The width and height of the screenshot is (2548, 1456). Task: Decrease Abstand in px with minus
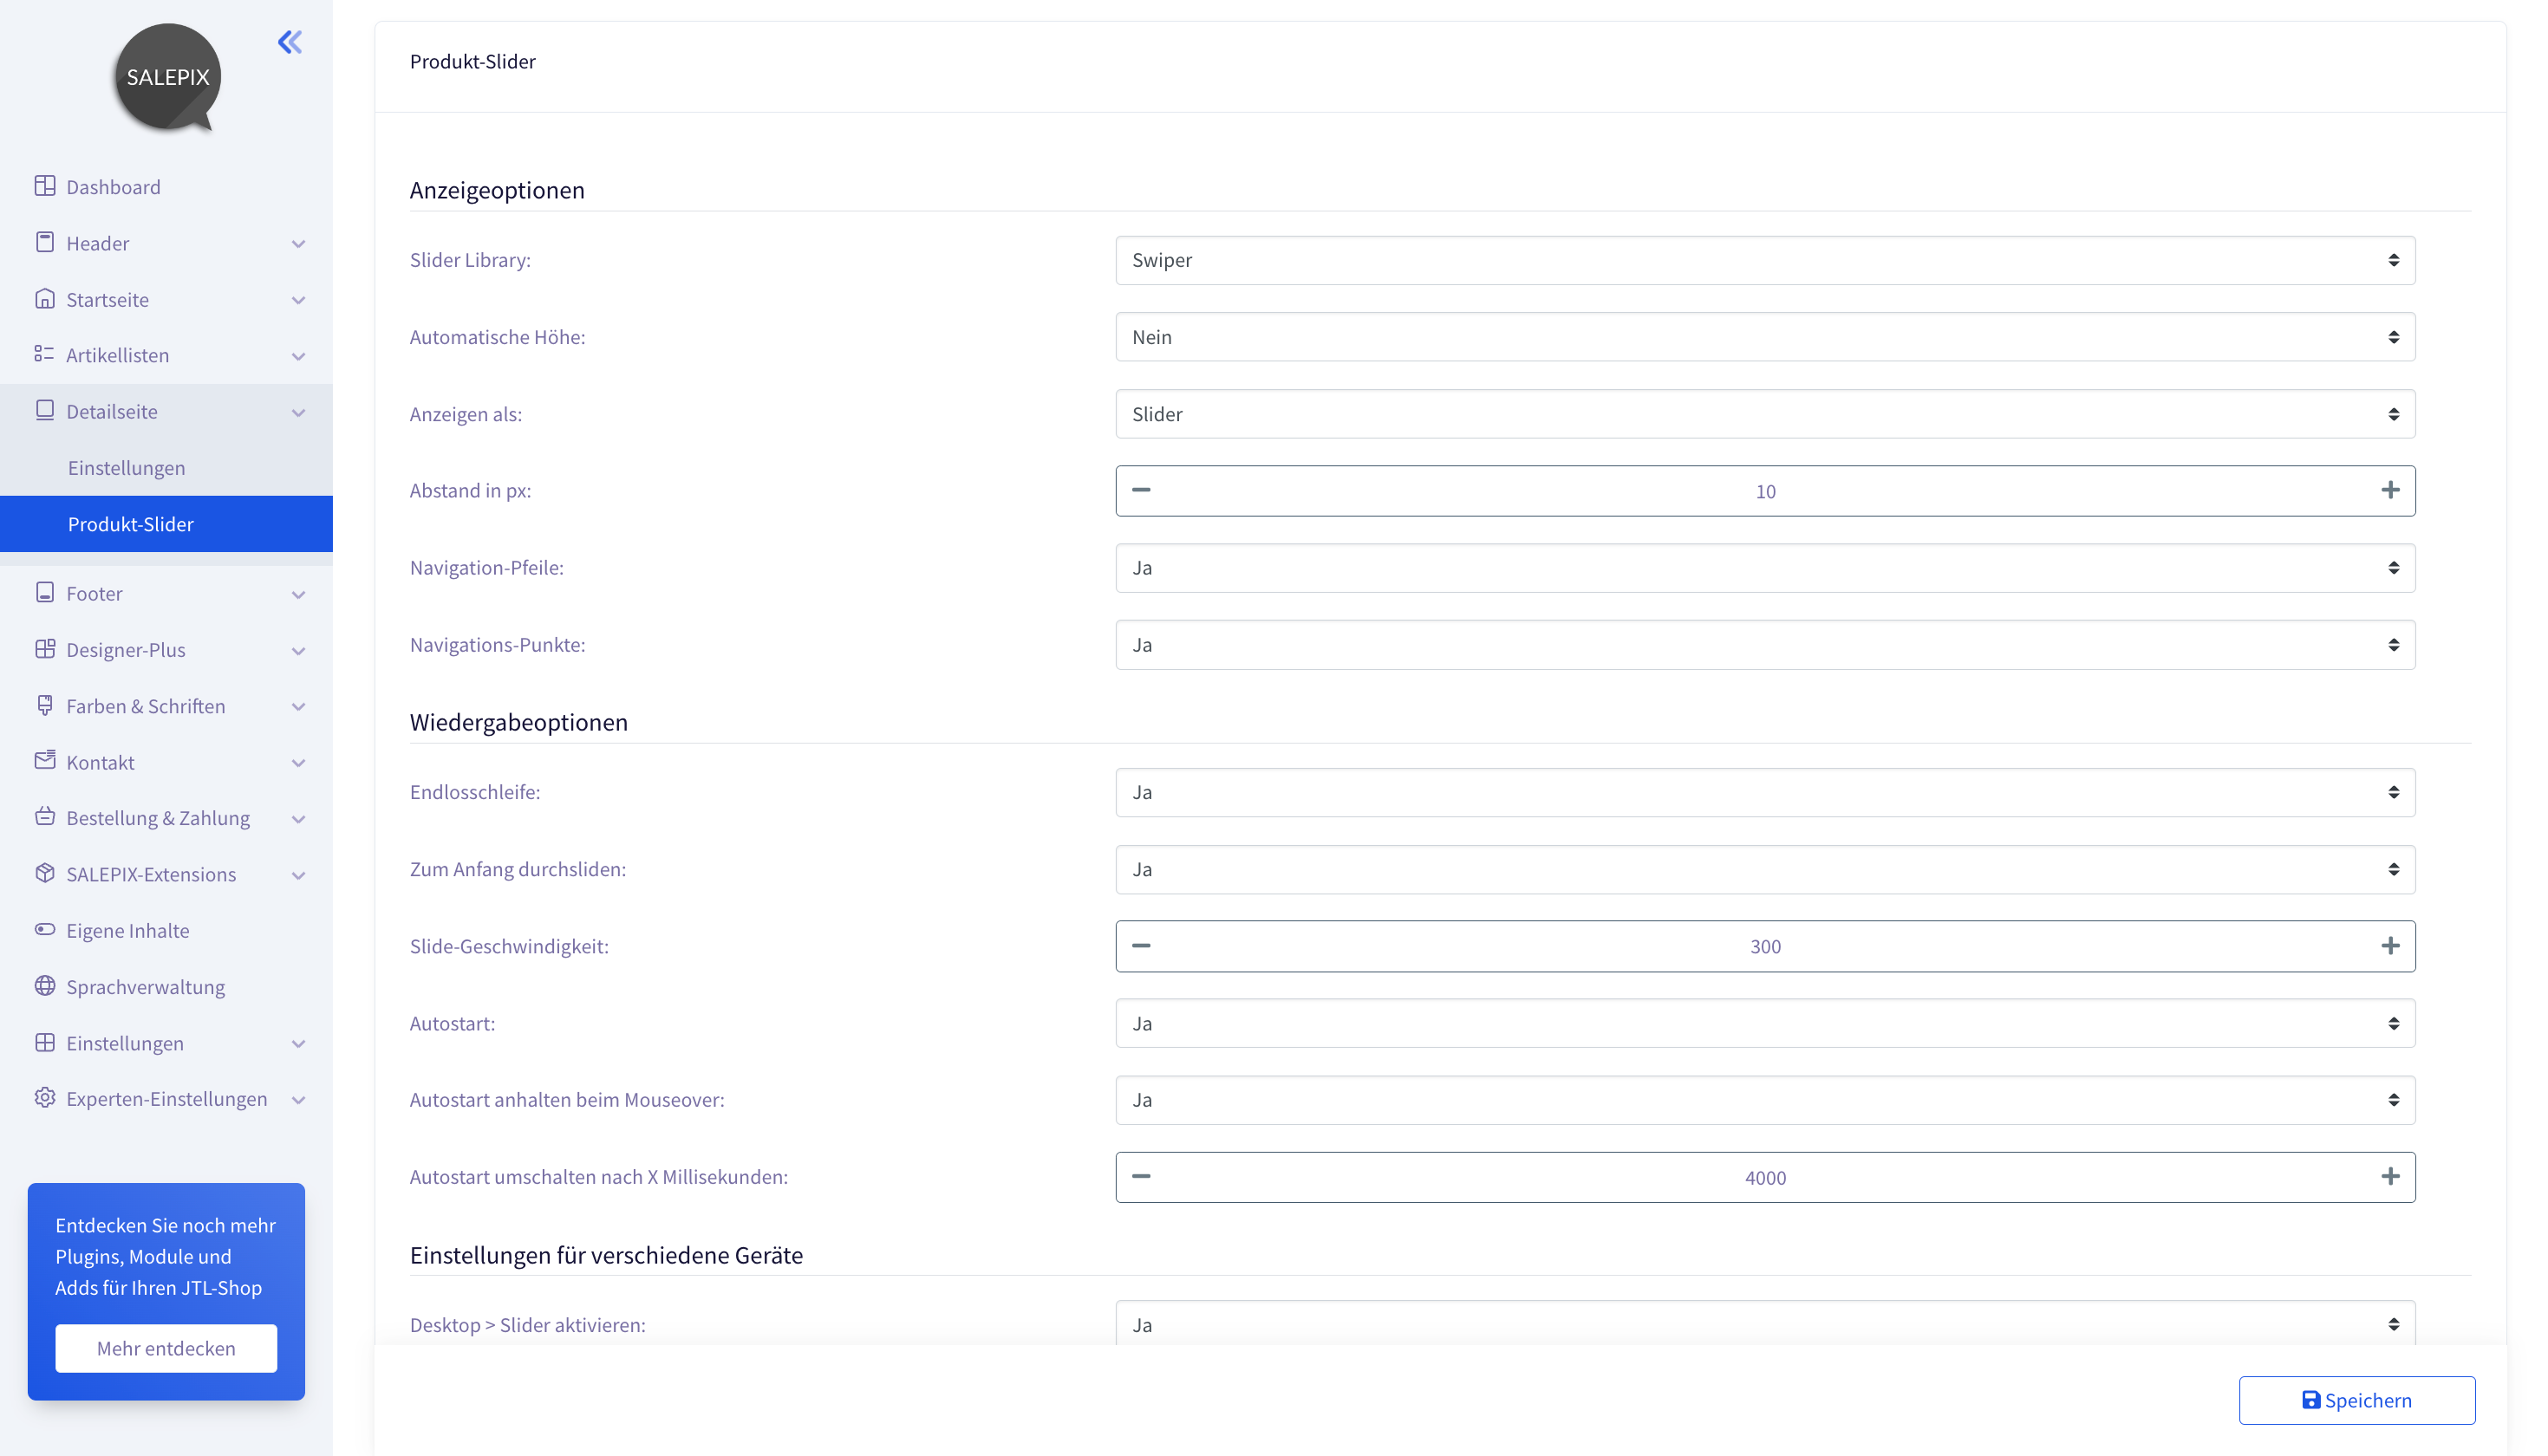coord(1141,490)
